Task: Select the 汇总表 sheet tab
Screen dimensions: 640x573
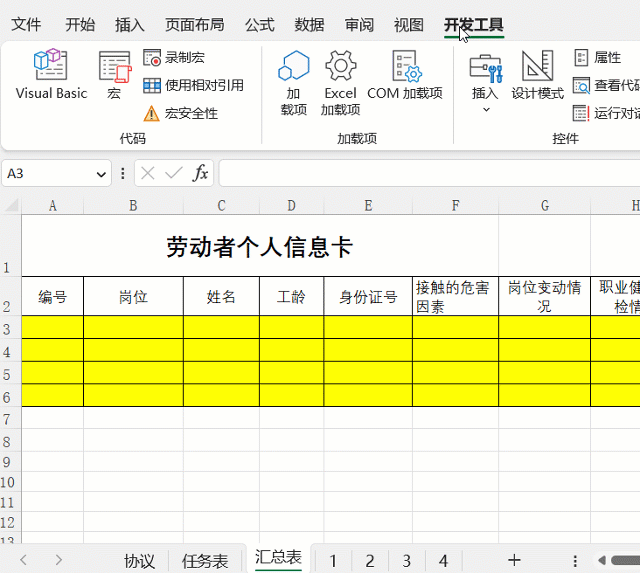Action: point(278,557)
